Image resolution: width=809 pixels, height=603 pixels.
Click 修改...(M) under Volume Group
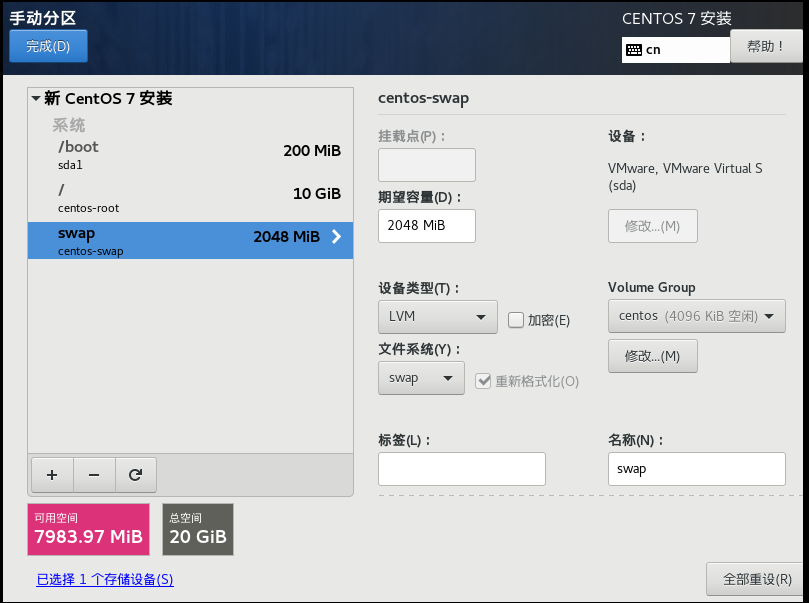(x=653, y=356)
